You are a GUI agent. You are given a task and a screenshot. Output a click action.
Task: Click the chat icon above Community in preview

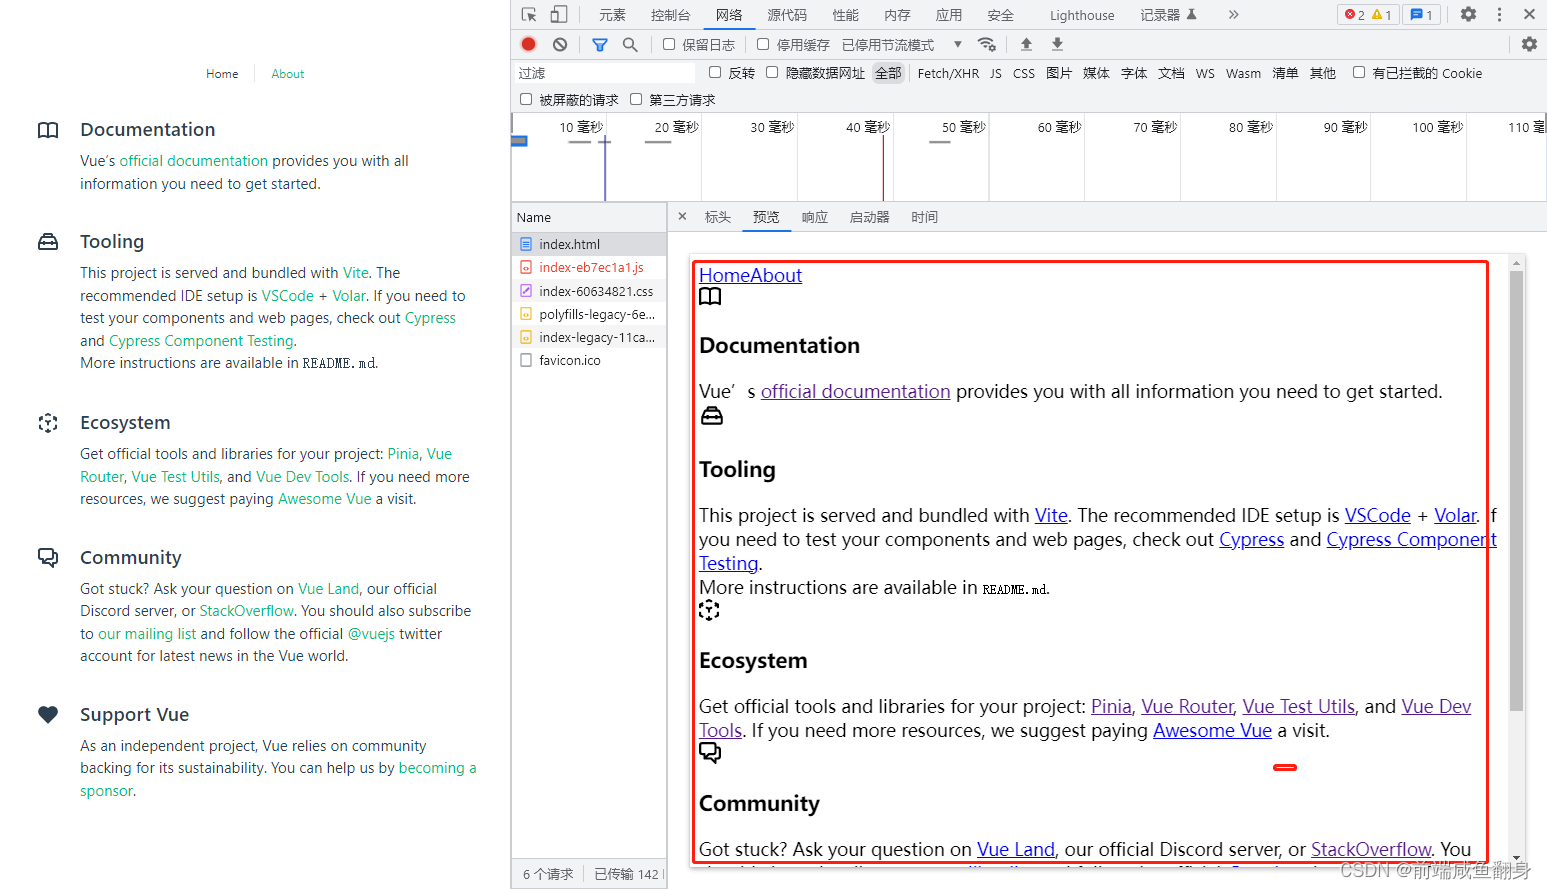click(x=710, y=753)
